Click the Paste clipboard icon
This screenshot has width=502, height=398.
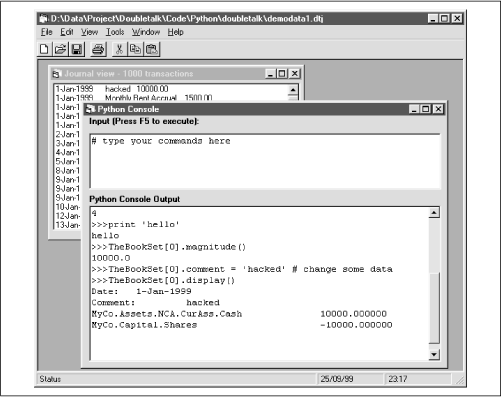pyautogui.click(x=152, y=49)
